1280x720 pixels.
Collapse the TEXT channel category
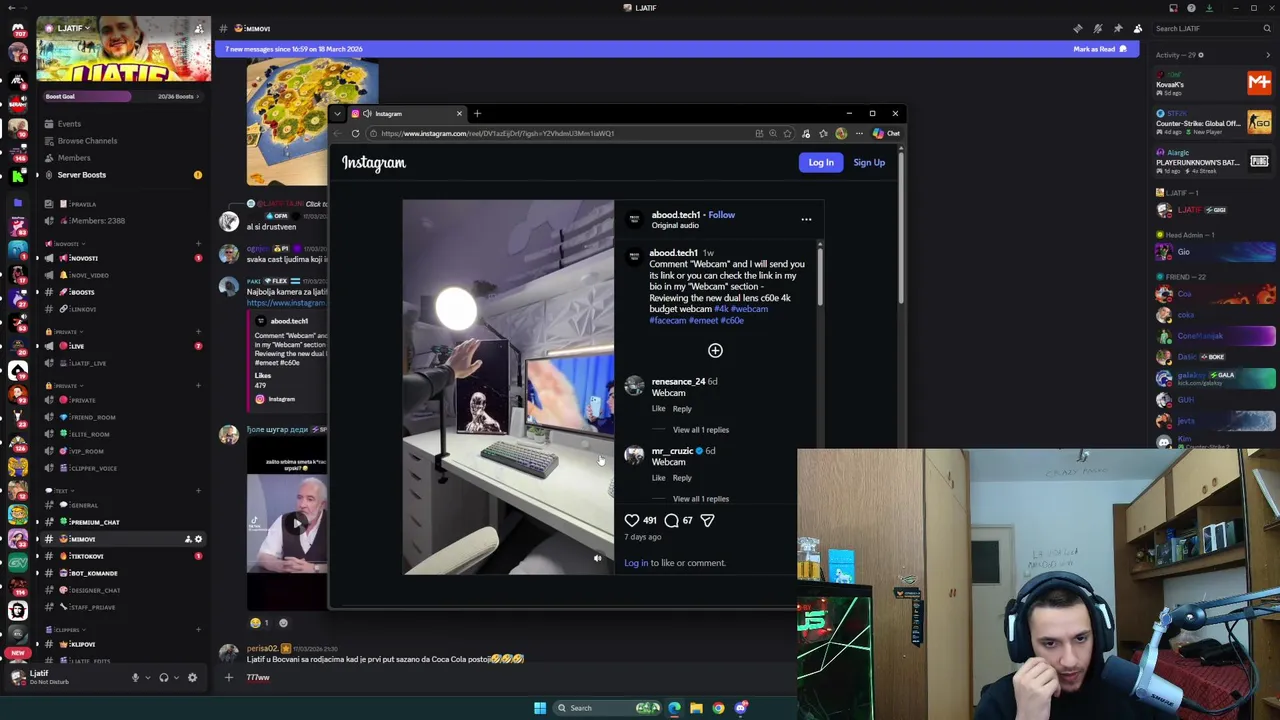60,491
